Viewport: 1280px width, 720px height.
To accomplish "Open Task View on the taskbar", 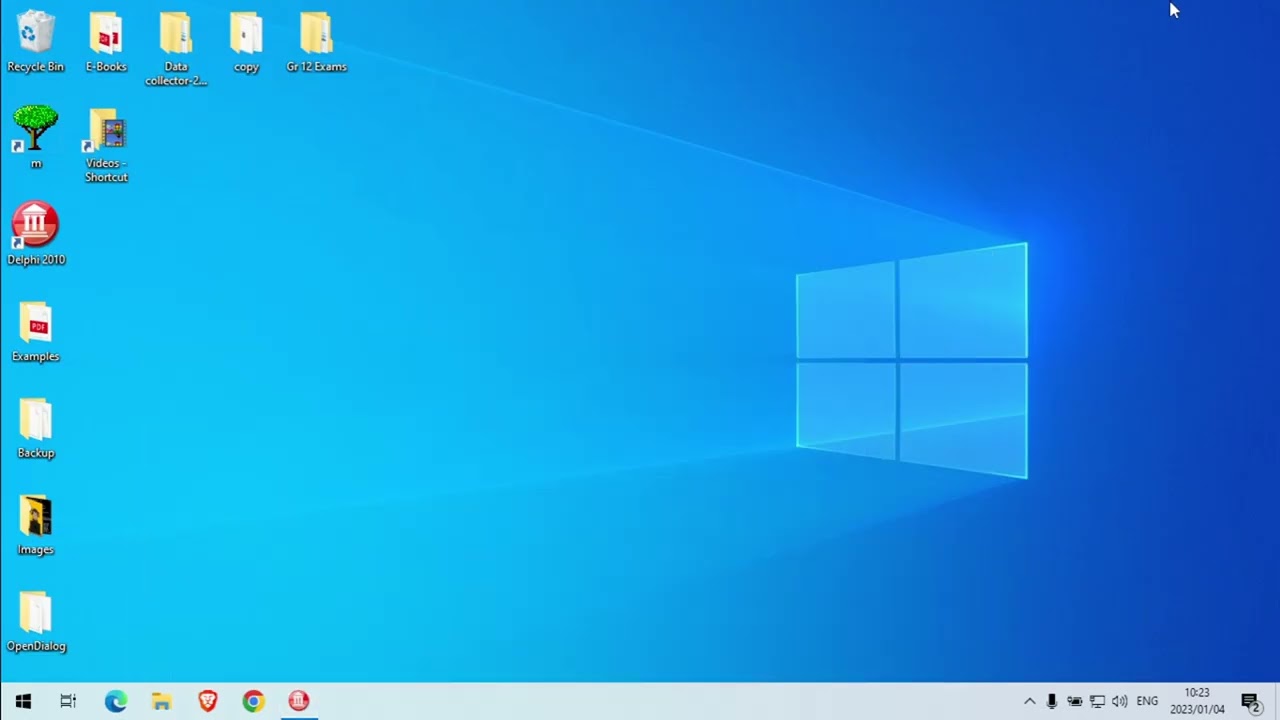I will [68, 701].
